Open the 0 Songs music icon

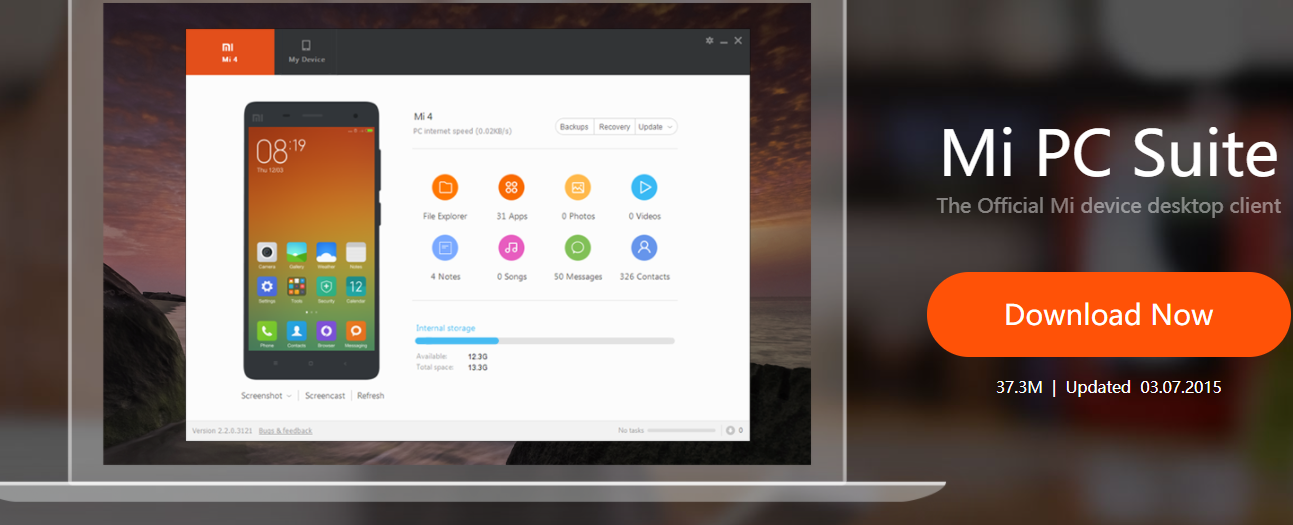[x=511, y=247]
